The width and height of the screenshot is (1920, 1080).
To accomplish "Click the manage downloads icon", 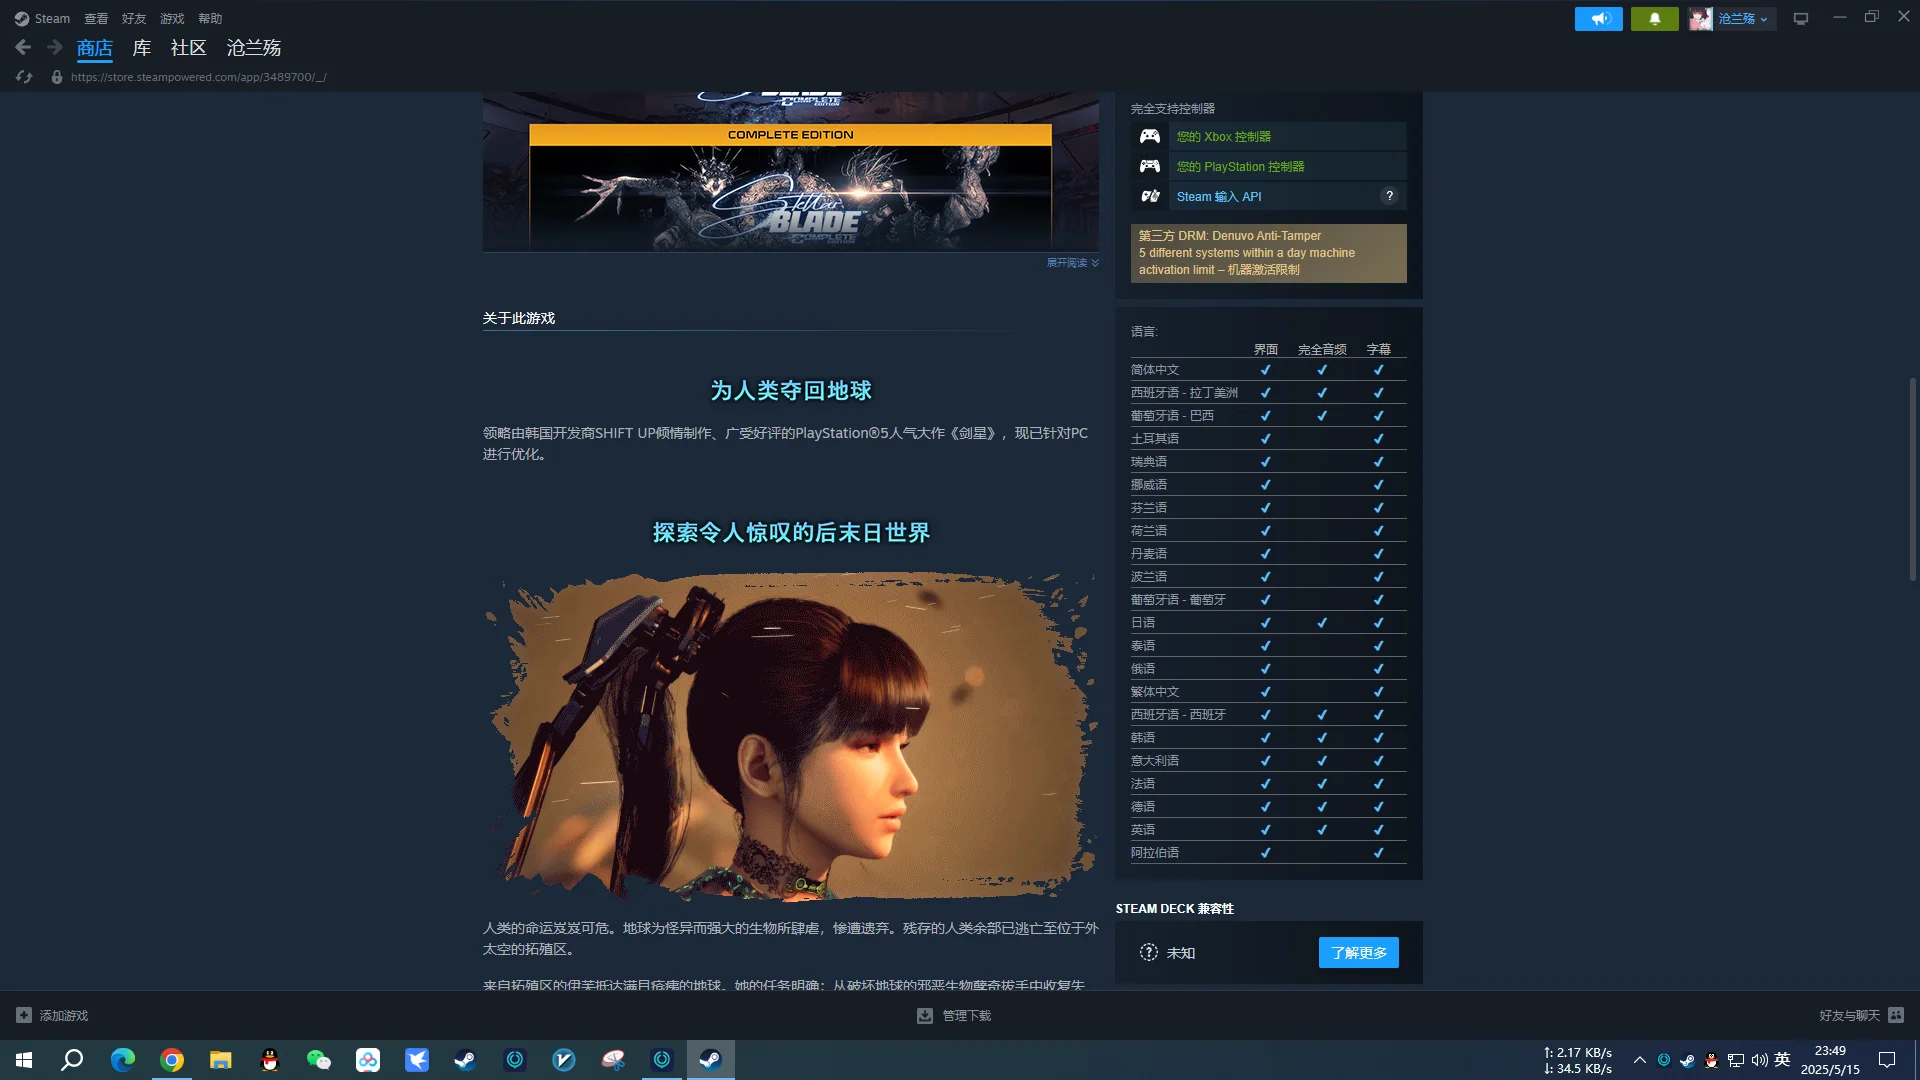I will [925, 1015].
